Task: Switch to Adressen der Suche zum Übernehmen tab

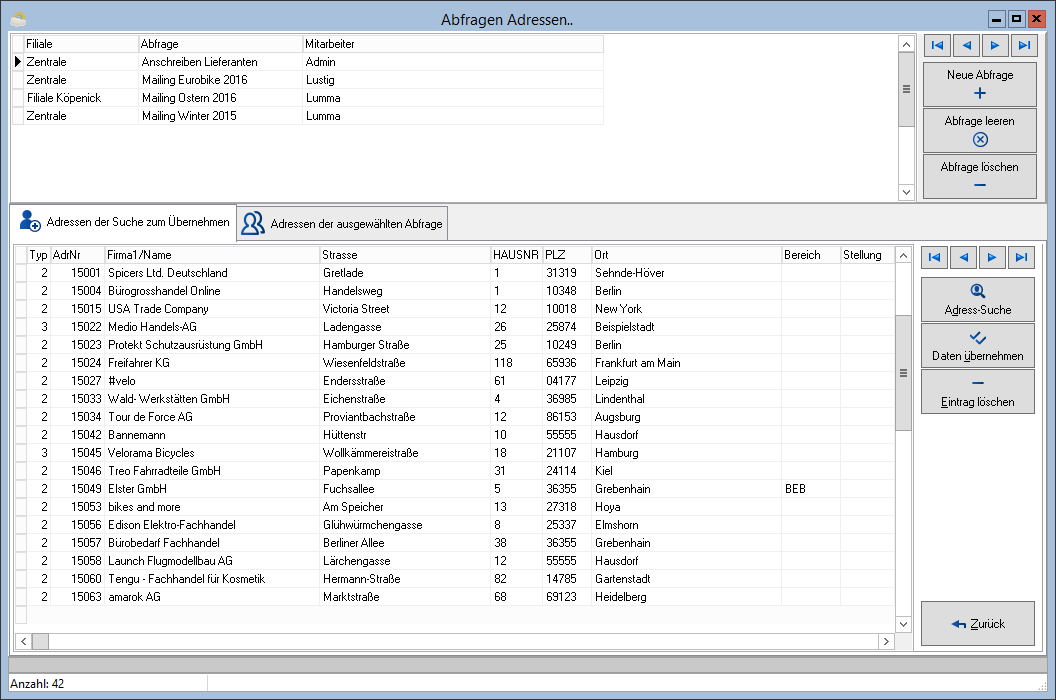Action: click(124, 222)
